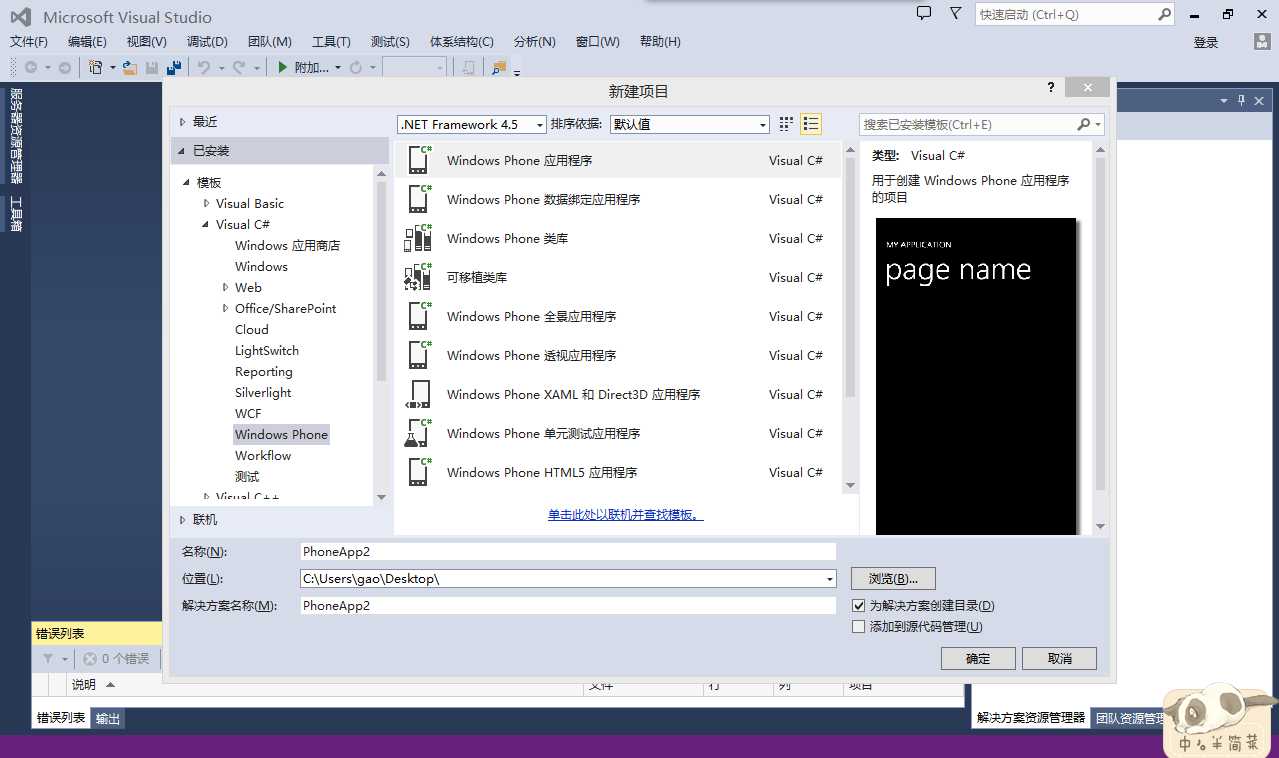Click the 解决方案名称 input field
Image resolution: width=1279 pixels, height=758 pixels.
click(568, 606)
